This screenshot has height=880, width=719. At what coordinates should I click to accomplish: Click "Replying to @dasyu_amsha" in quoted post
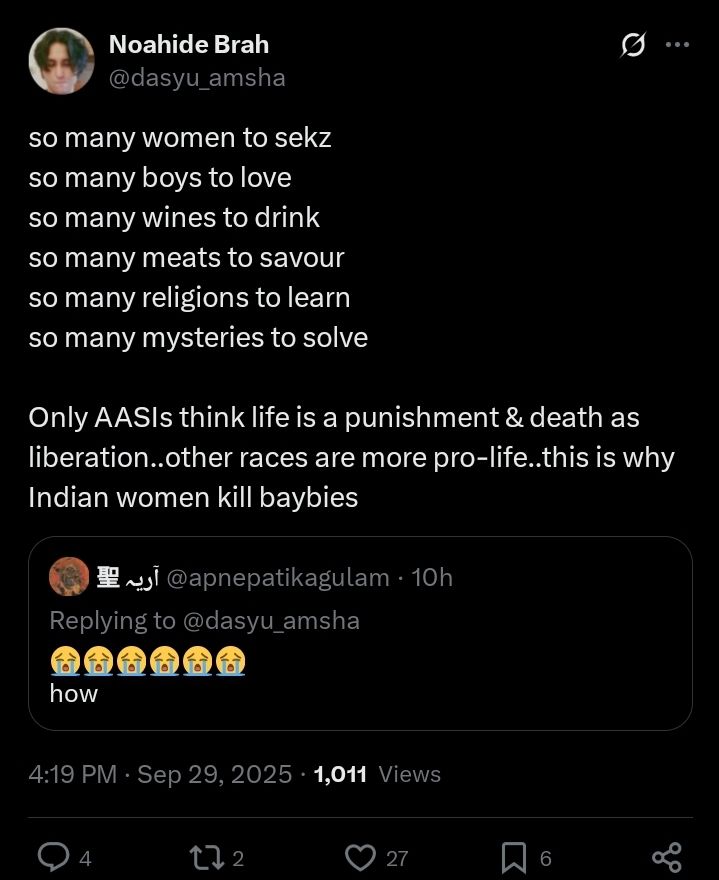tap(204, 620)
